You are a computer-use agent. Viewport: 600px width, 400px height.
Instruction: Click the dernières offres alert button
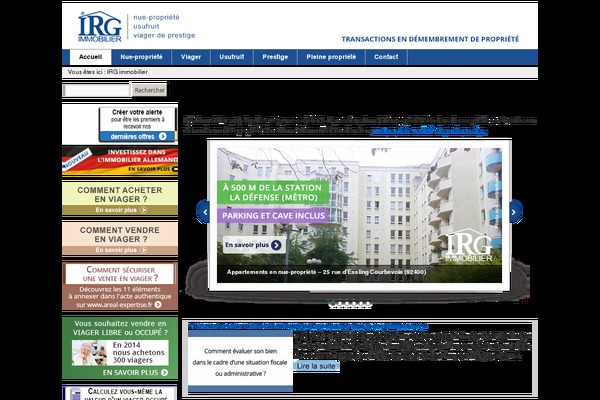[138, 136]
